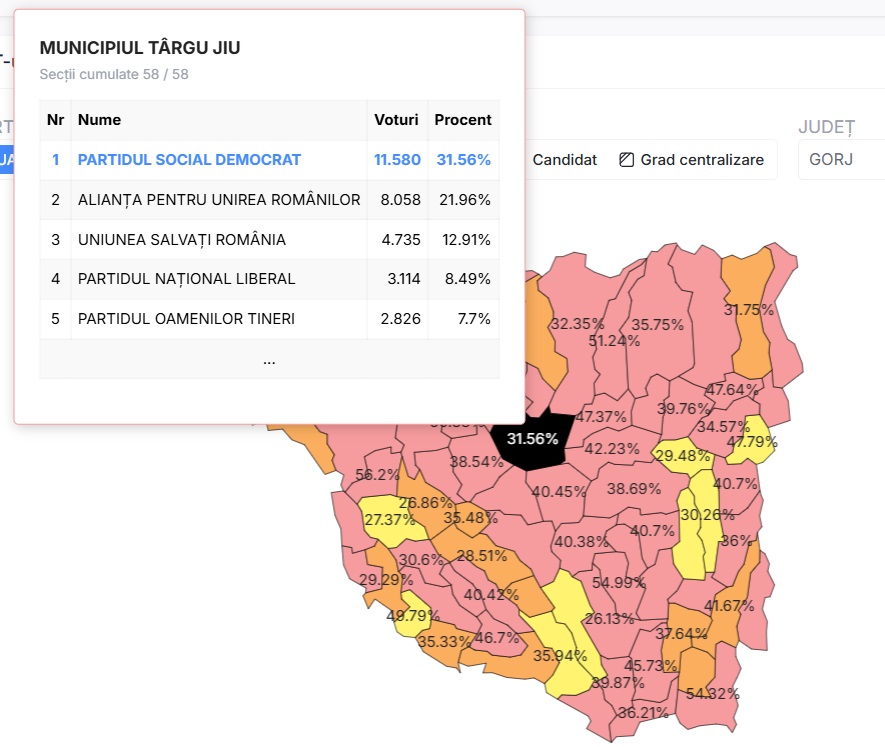The width and height of the screenshot is (885, 747).
Task: Select PARTIDUL OAMENILOR TINERI in the table
Action: (186, 318)
